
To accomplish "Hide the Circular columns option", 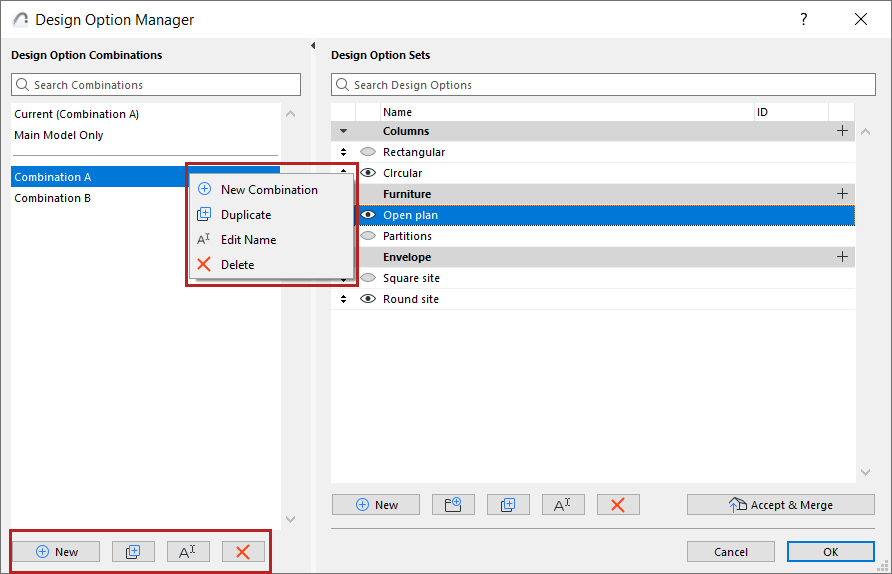I will pyautogui.click(x=368, y=172).
